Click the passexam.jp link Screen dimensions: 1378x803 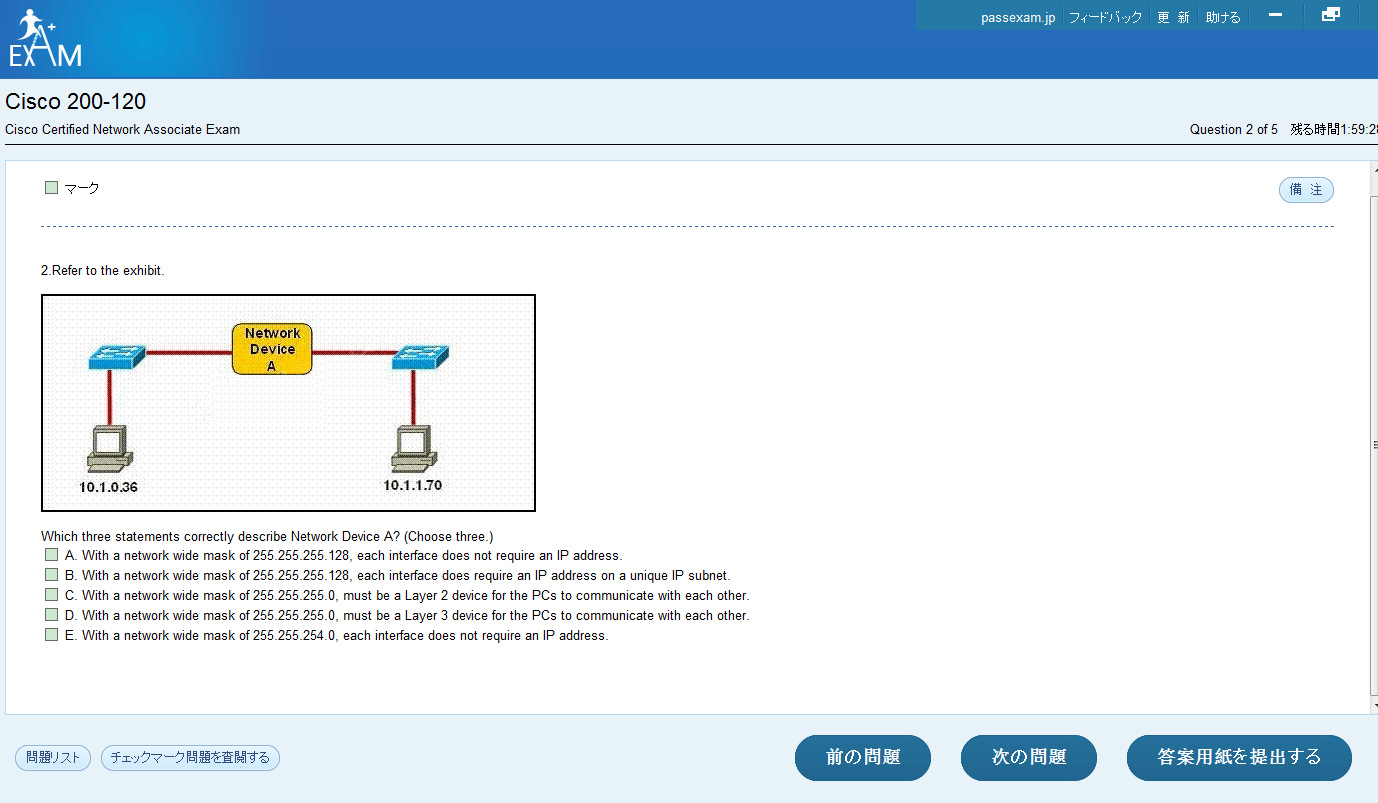[1018, 17]
